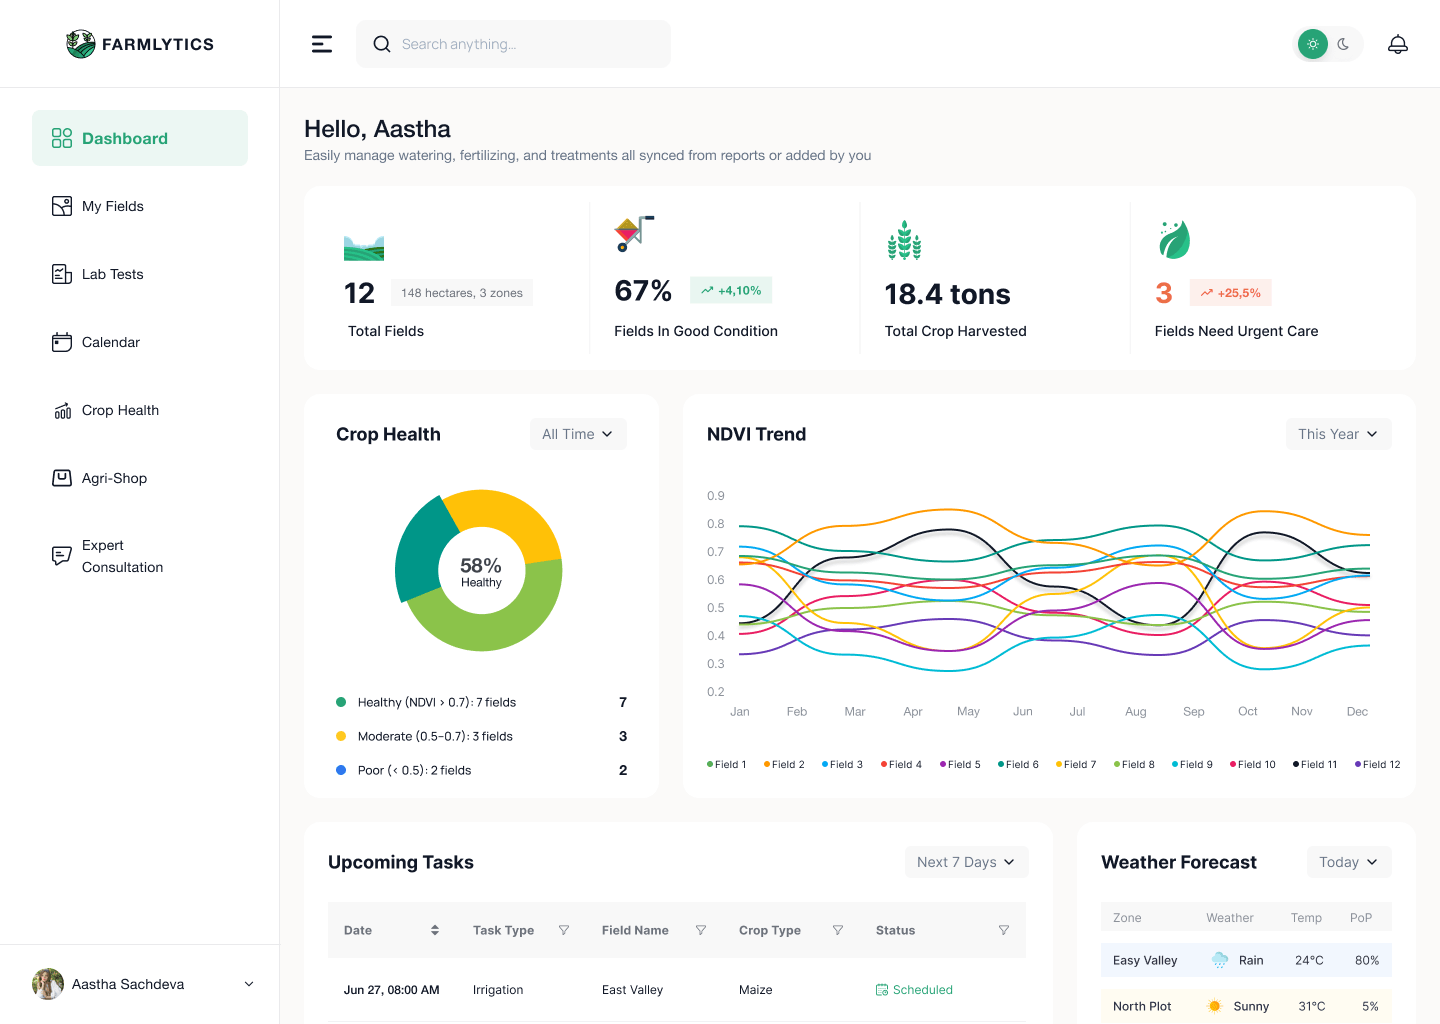The width and height of the screenshot is (1440, 1024).
Task: Click the Crop Type filter icon
Action: pos(838,930)
